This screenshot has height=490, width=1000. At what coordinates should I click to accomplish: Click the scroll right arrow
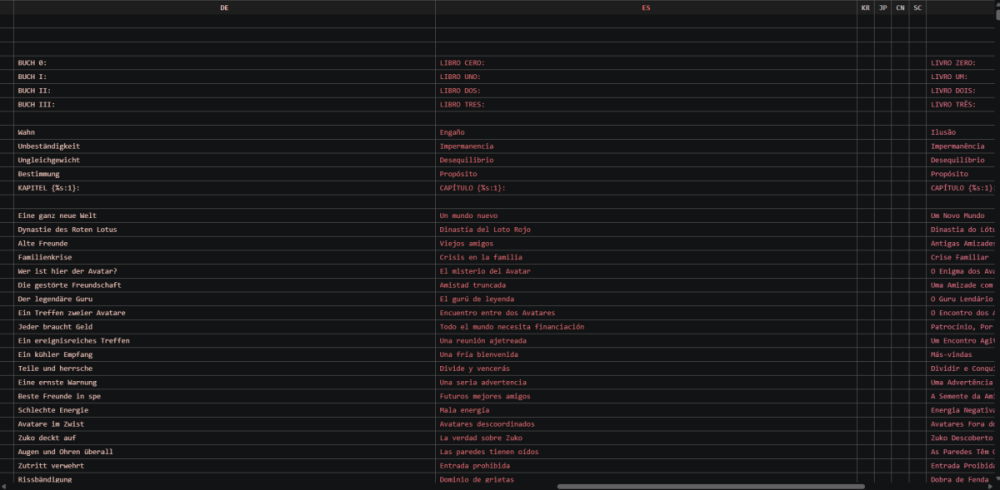[990, 486]
